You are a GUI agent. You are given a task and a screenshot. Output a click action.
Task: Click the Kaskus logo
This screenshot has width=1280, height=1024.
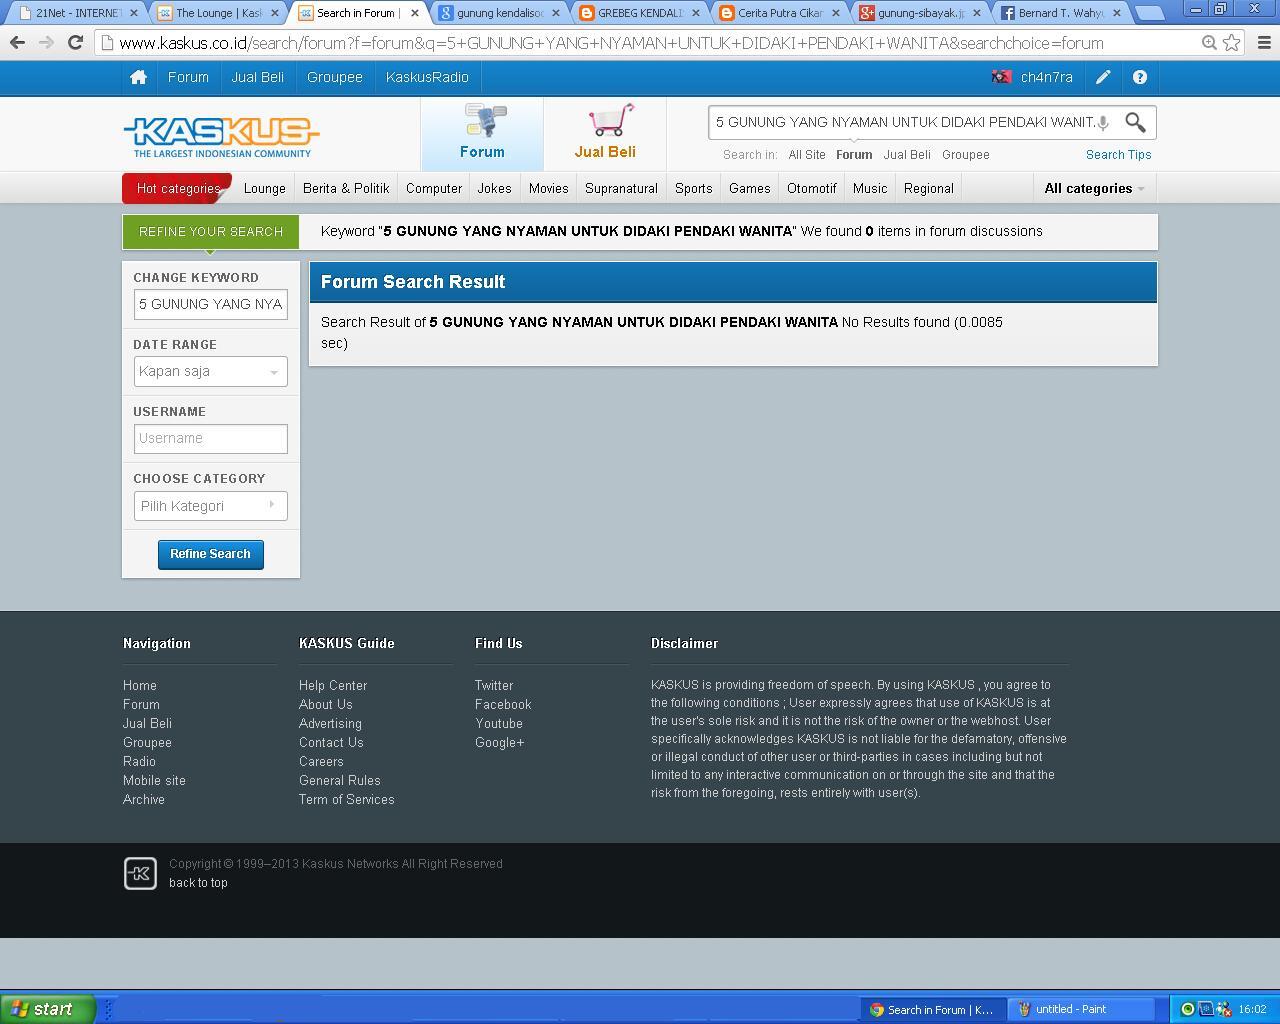point(221,137)
